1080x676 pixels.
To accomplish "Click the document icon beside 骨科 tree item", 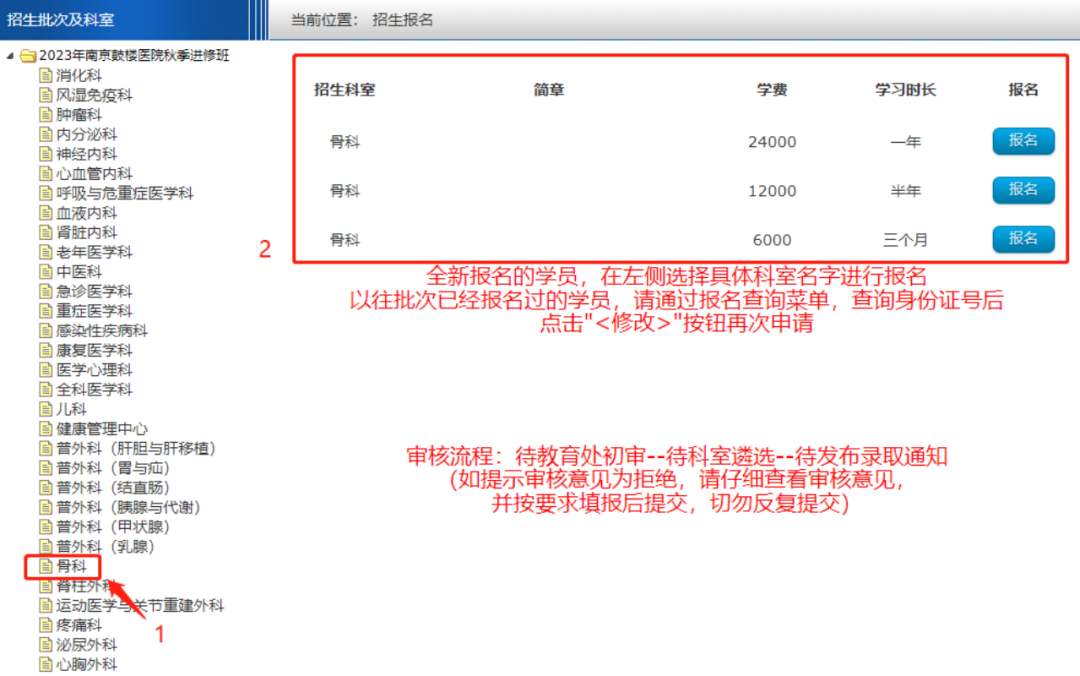I will click(46, 566).
